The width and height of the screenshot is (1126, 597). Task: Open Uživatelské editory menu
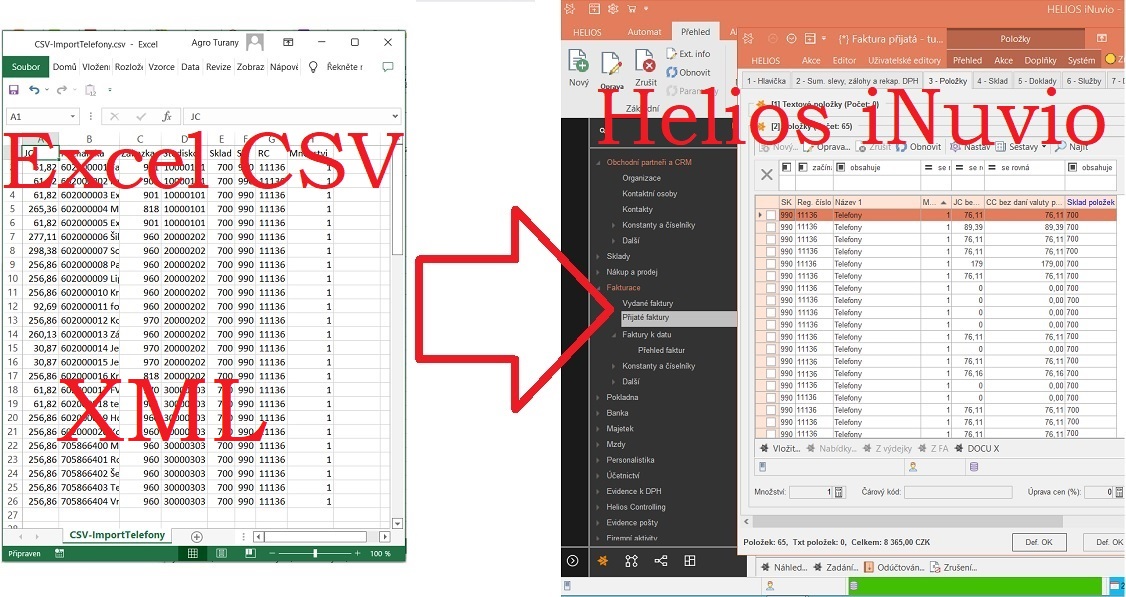(903, 60)
